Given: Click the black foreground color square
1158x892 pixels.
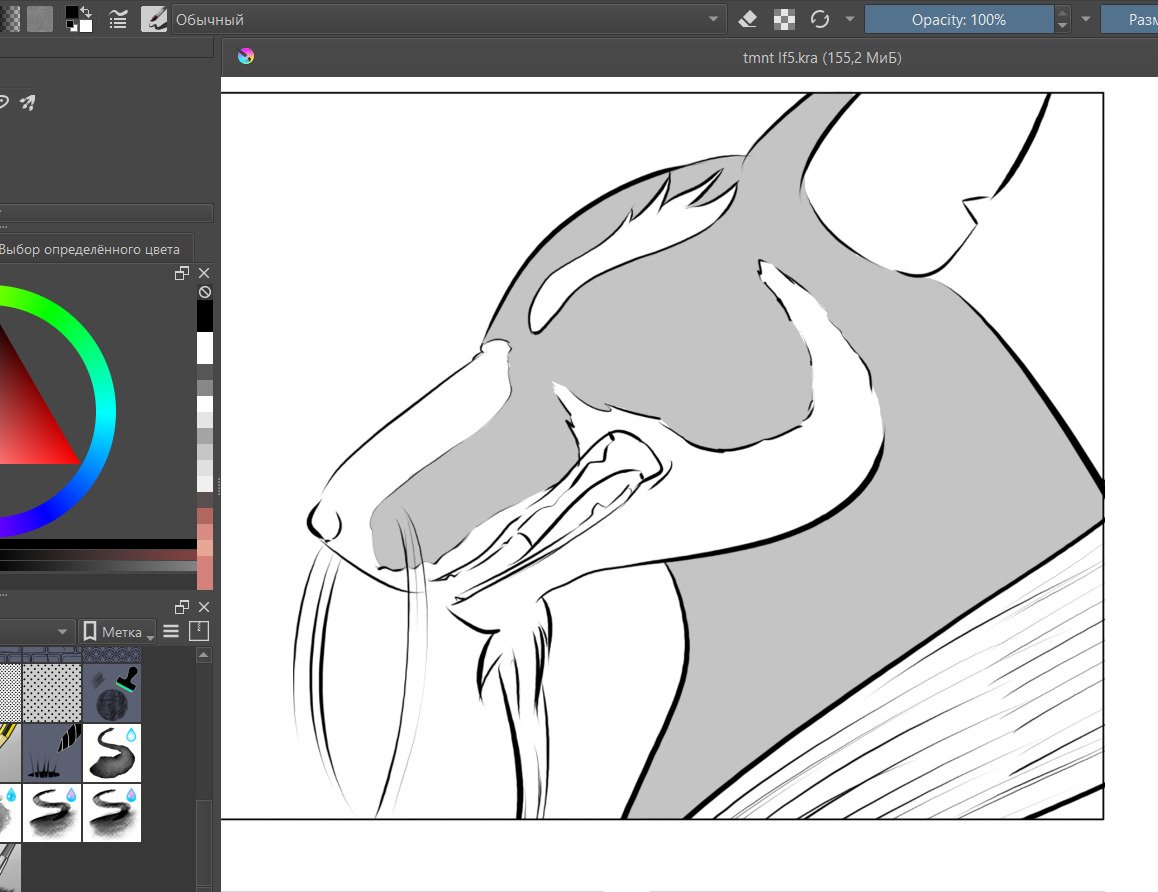Looking at the screenshot, I should coord(71,13).
